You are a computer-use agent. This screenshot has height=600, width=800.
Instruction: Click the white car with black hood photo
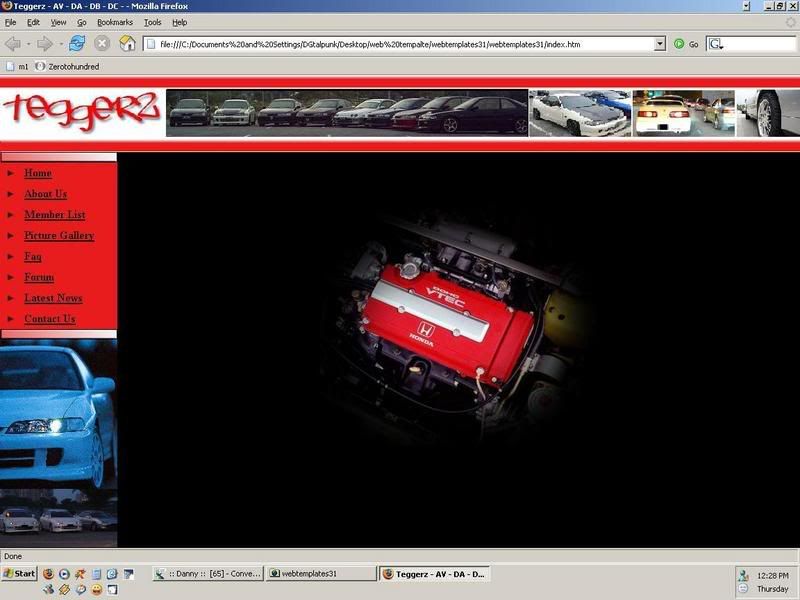coord(580,113)
